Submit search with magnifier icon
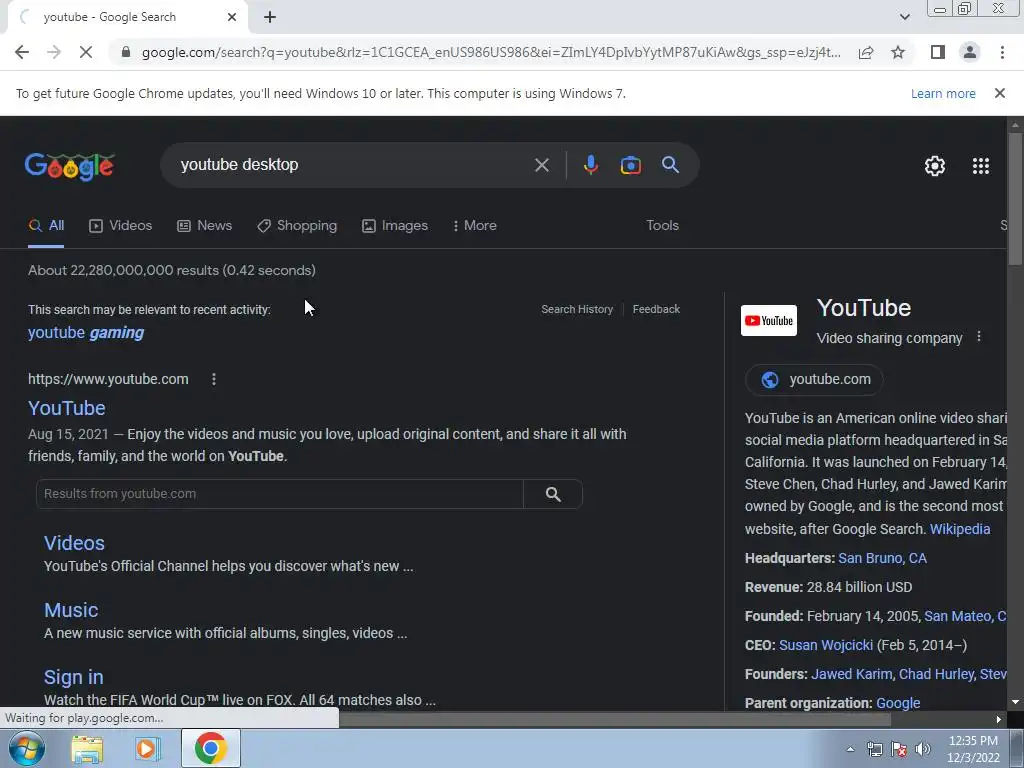The width and height of the screenshot is (1024, 768). 670,165
